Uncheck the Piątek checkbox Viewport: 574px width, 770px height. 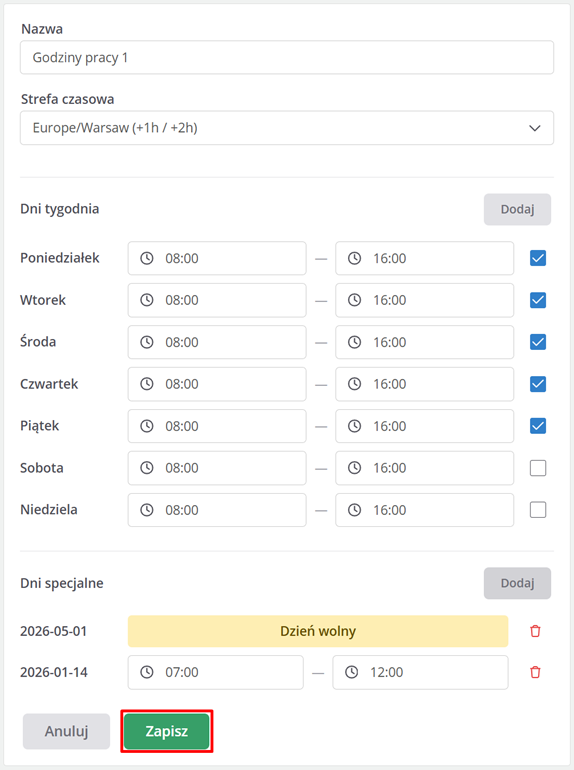click(x=538, y=426)
